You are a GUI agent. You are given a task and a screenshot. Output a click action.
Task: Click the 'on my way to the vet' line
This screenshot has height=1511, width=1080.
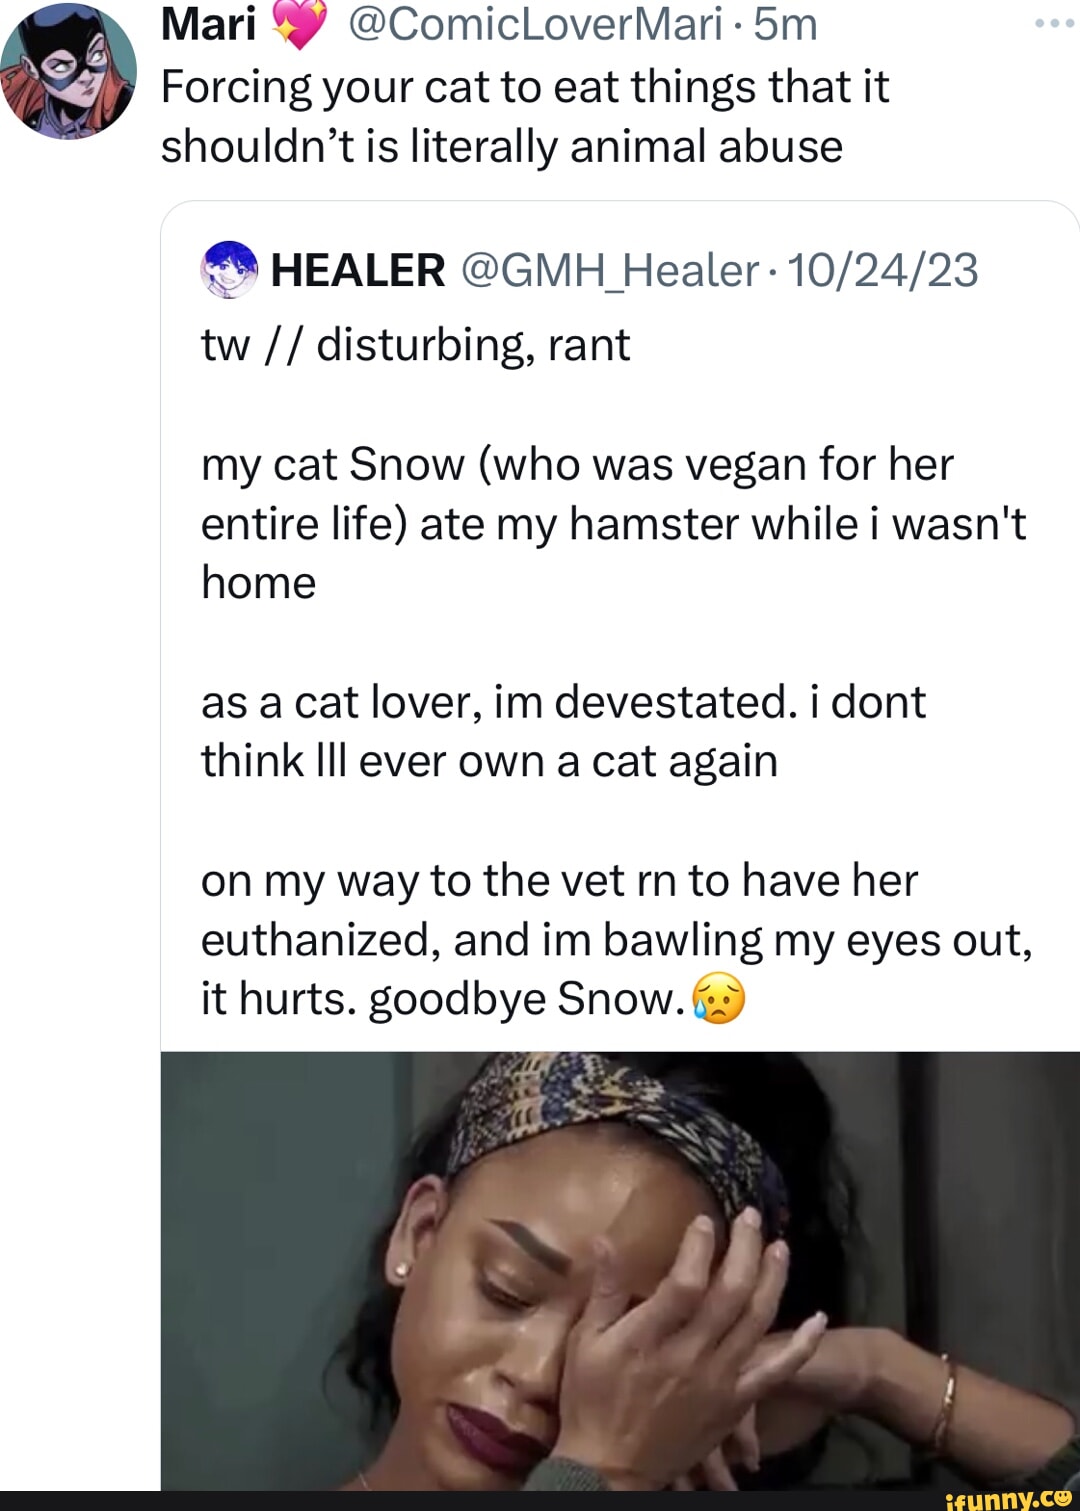click(559, 881)
